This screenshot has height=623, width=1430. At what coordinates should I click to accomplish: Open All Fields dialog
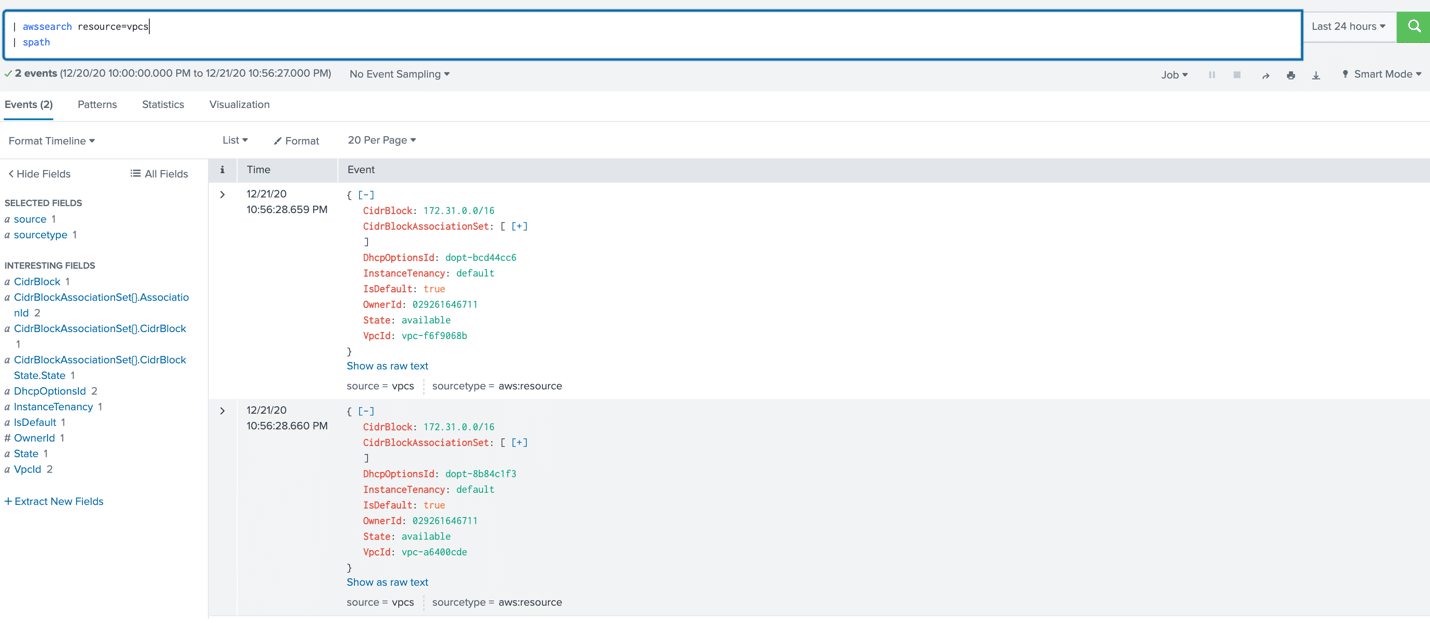(159, 174)
